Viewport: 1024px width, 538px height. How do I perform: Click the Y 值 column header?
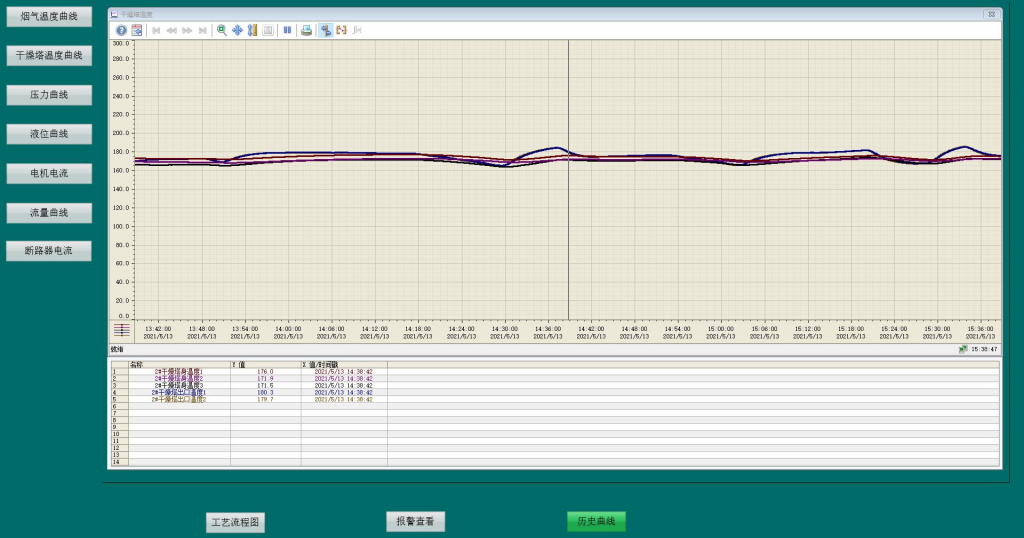coord(265,364)
